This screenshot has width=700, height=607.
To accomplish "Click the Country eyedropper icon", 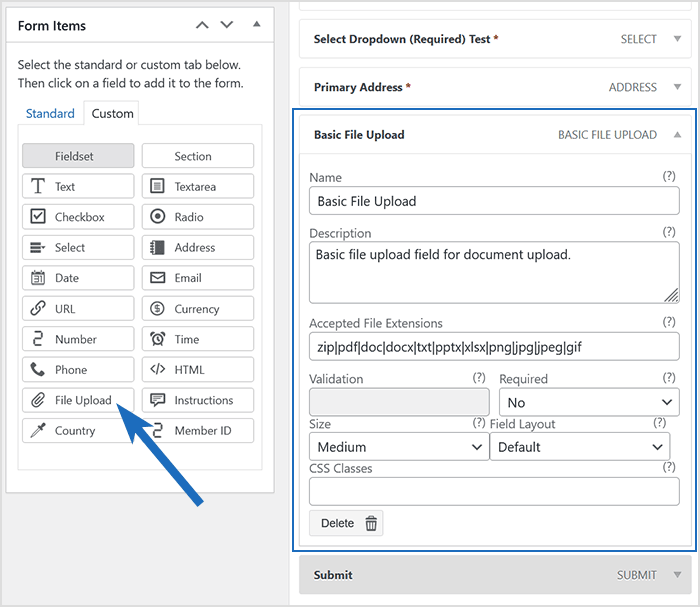I will point(38,431).
